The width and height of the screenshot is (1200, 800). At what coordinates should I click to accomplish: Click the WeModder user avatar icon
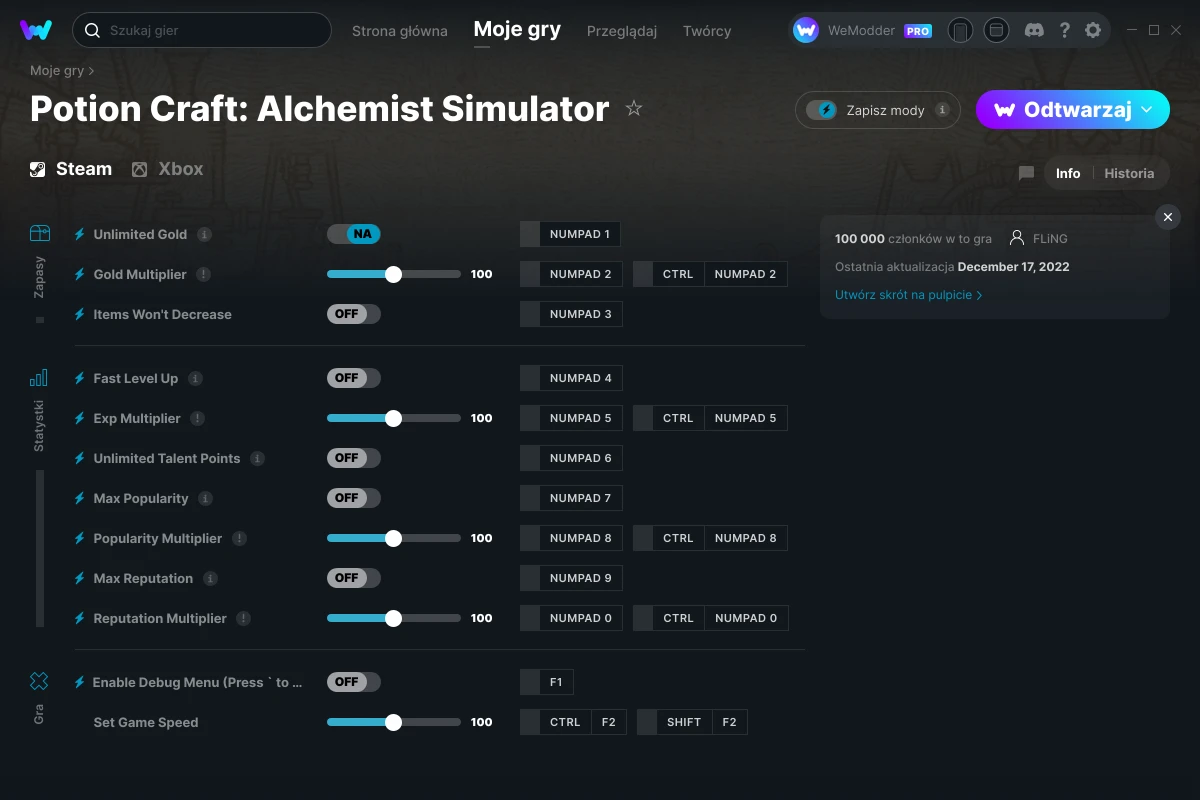[x=806, y=30]
